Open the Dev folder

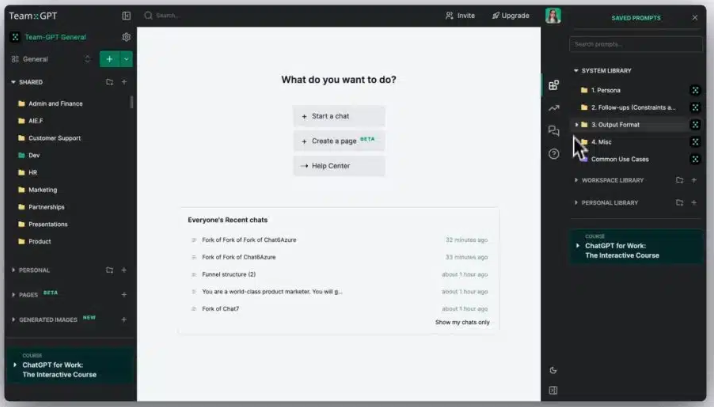pyautogui.click(x=29, y=155)
